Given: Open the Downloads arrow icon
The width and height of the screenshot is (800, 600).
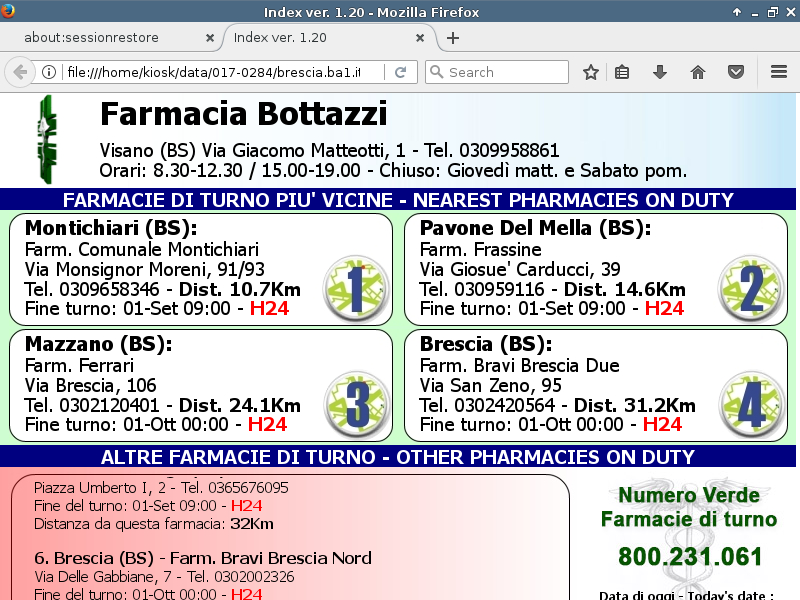Looking at the screenshot, I should point(660,72).
